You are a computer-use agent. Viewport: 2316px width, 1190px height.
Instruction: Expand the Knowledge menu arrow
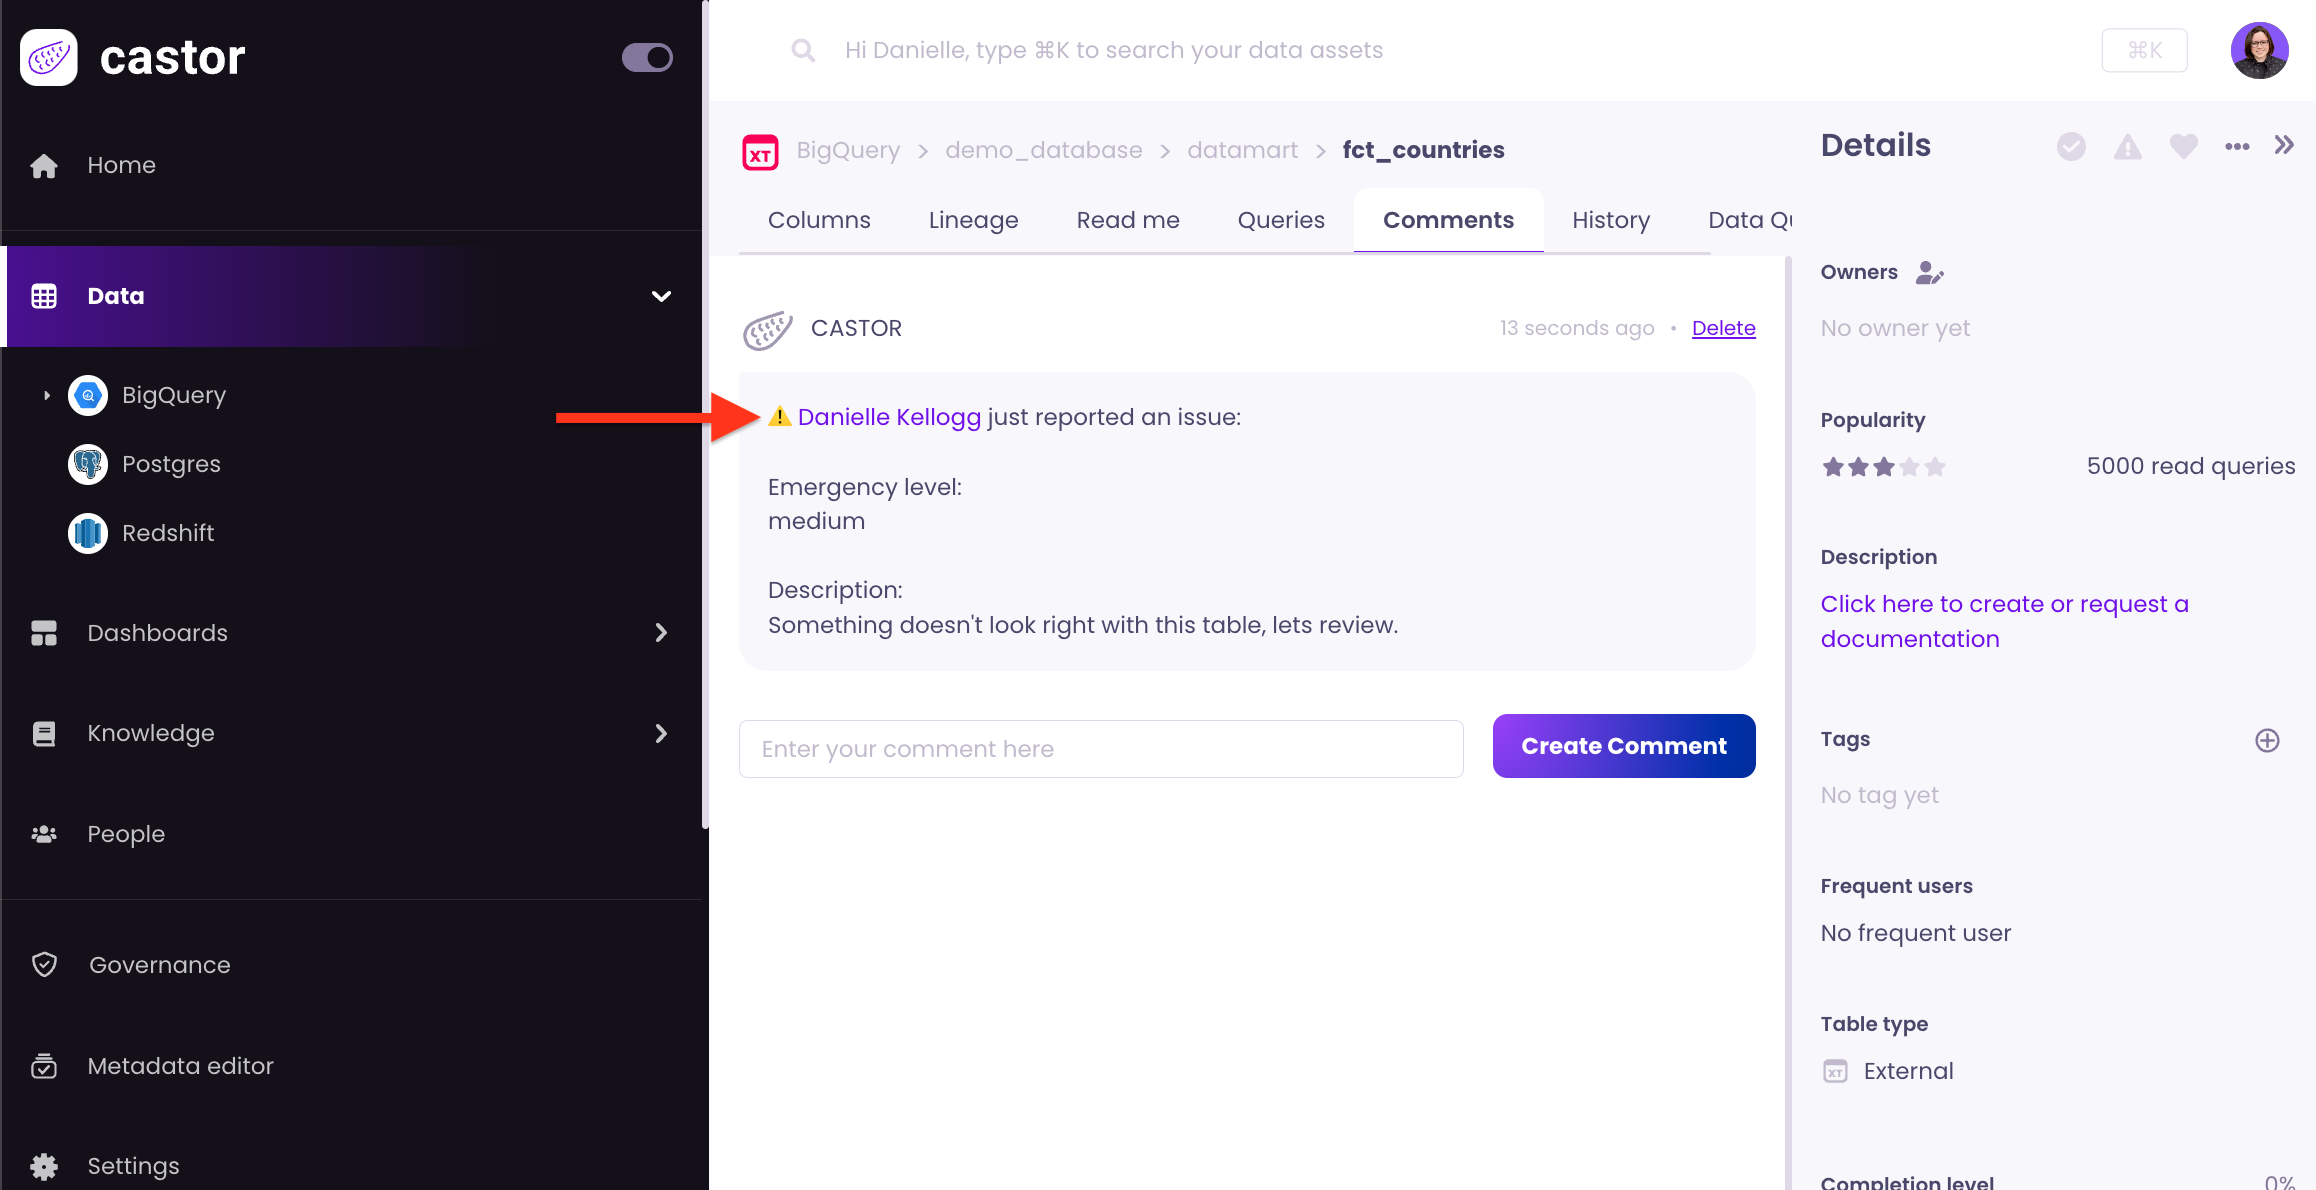pyautogui.click(x=661, y=734)
